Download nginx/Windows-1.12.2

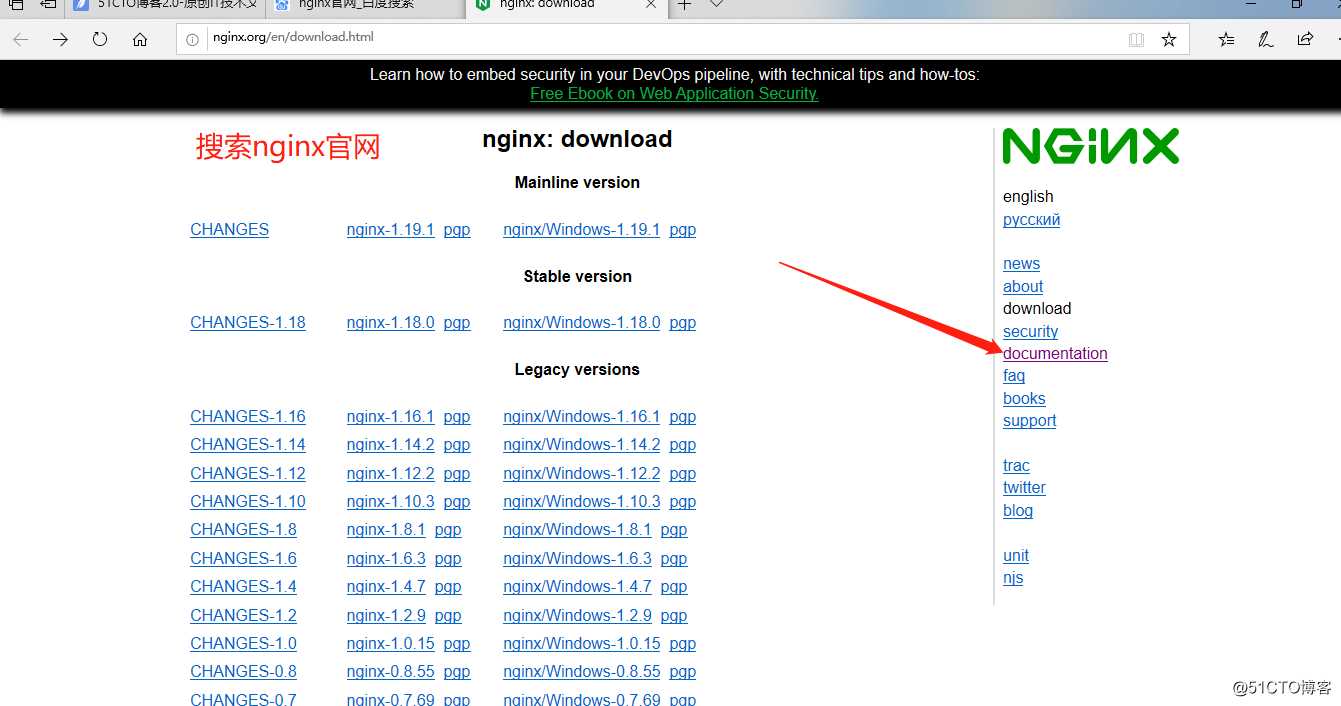coord(581,473)
